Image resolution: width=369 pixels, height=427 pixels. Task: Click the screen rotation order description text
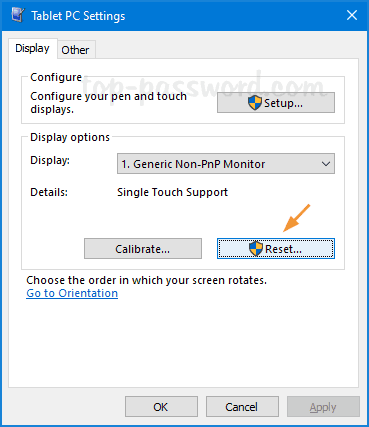[x=146, y=280]
